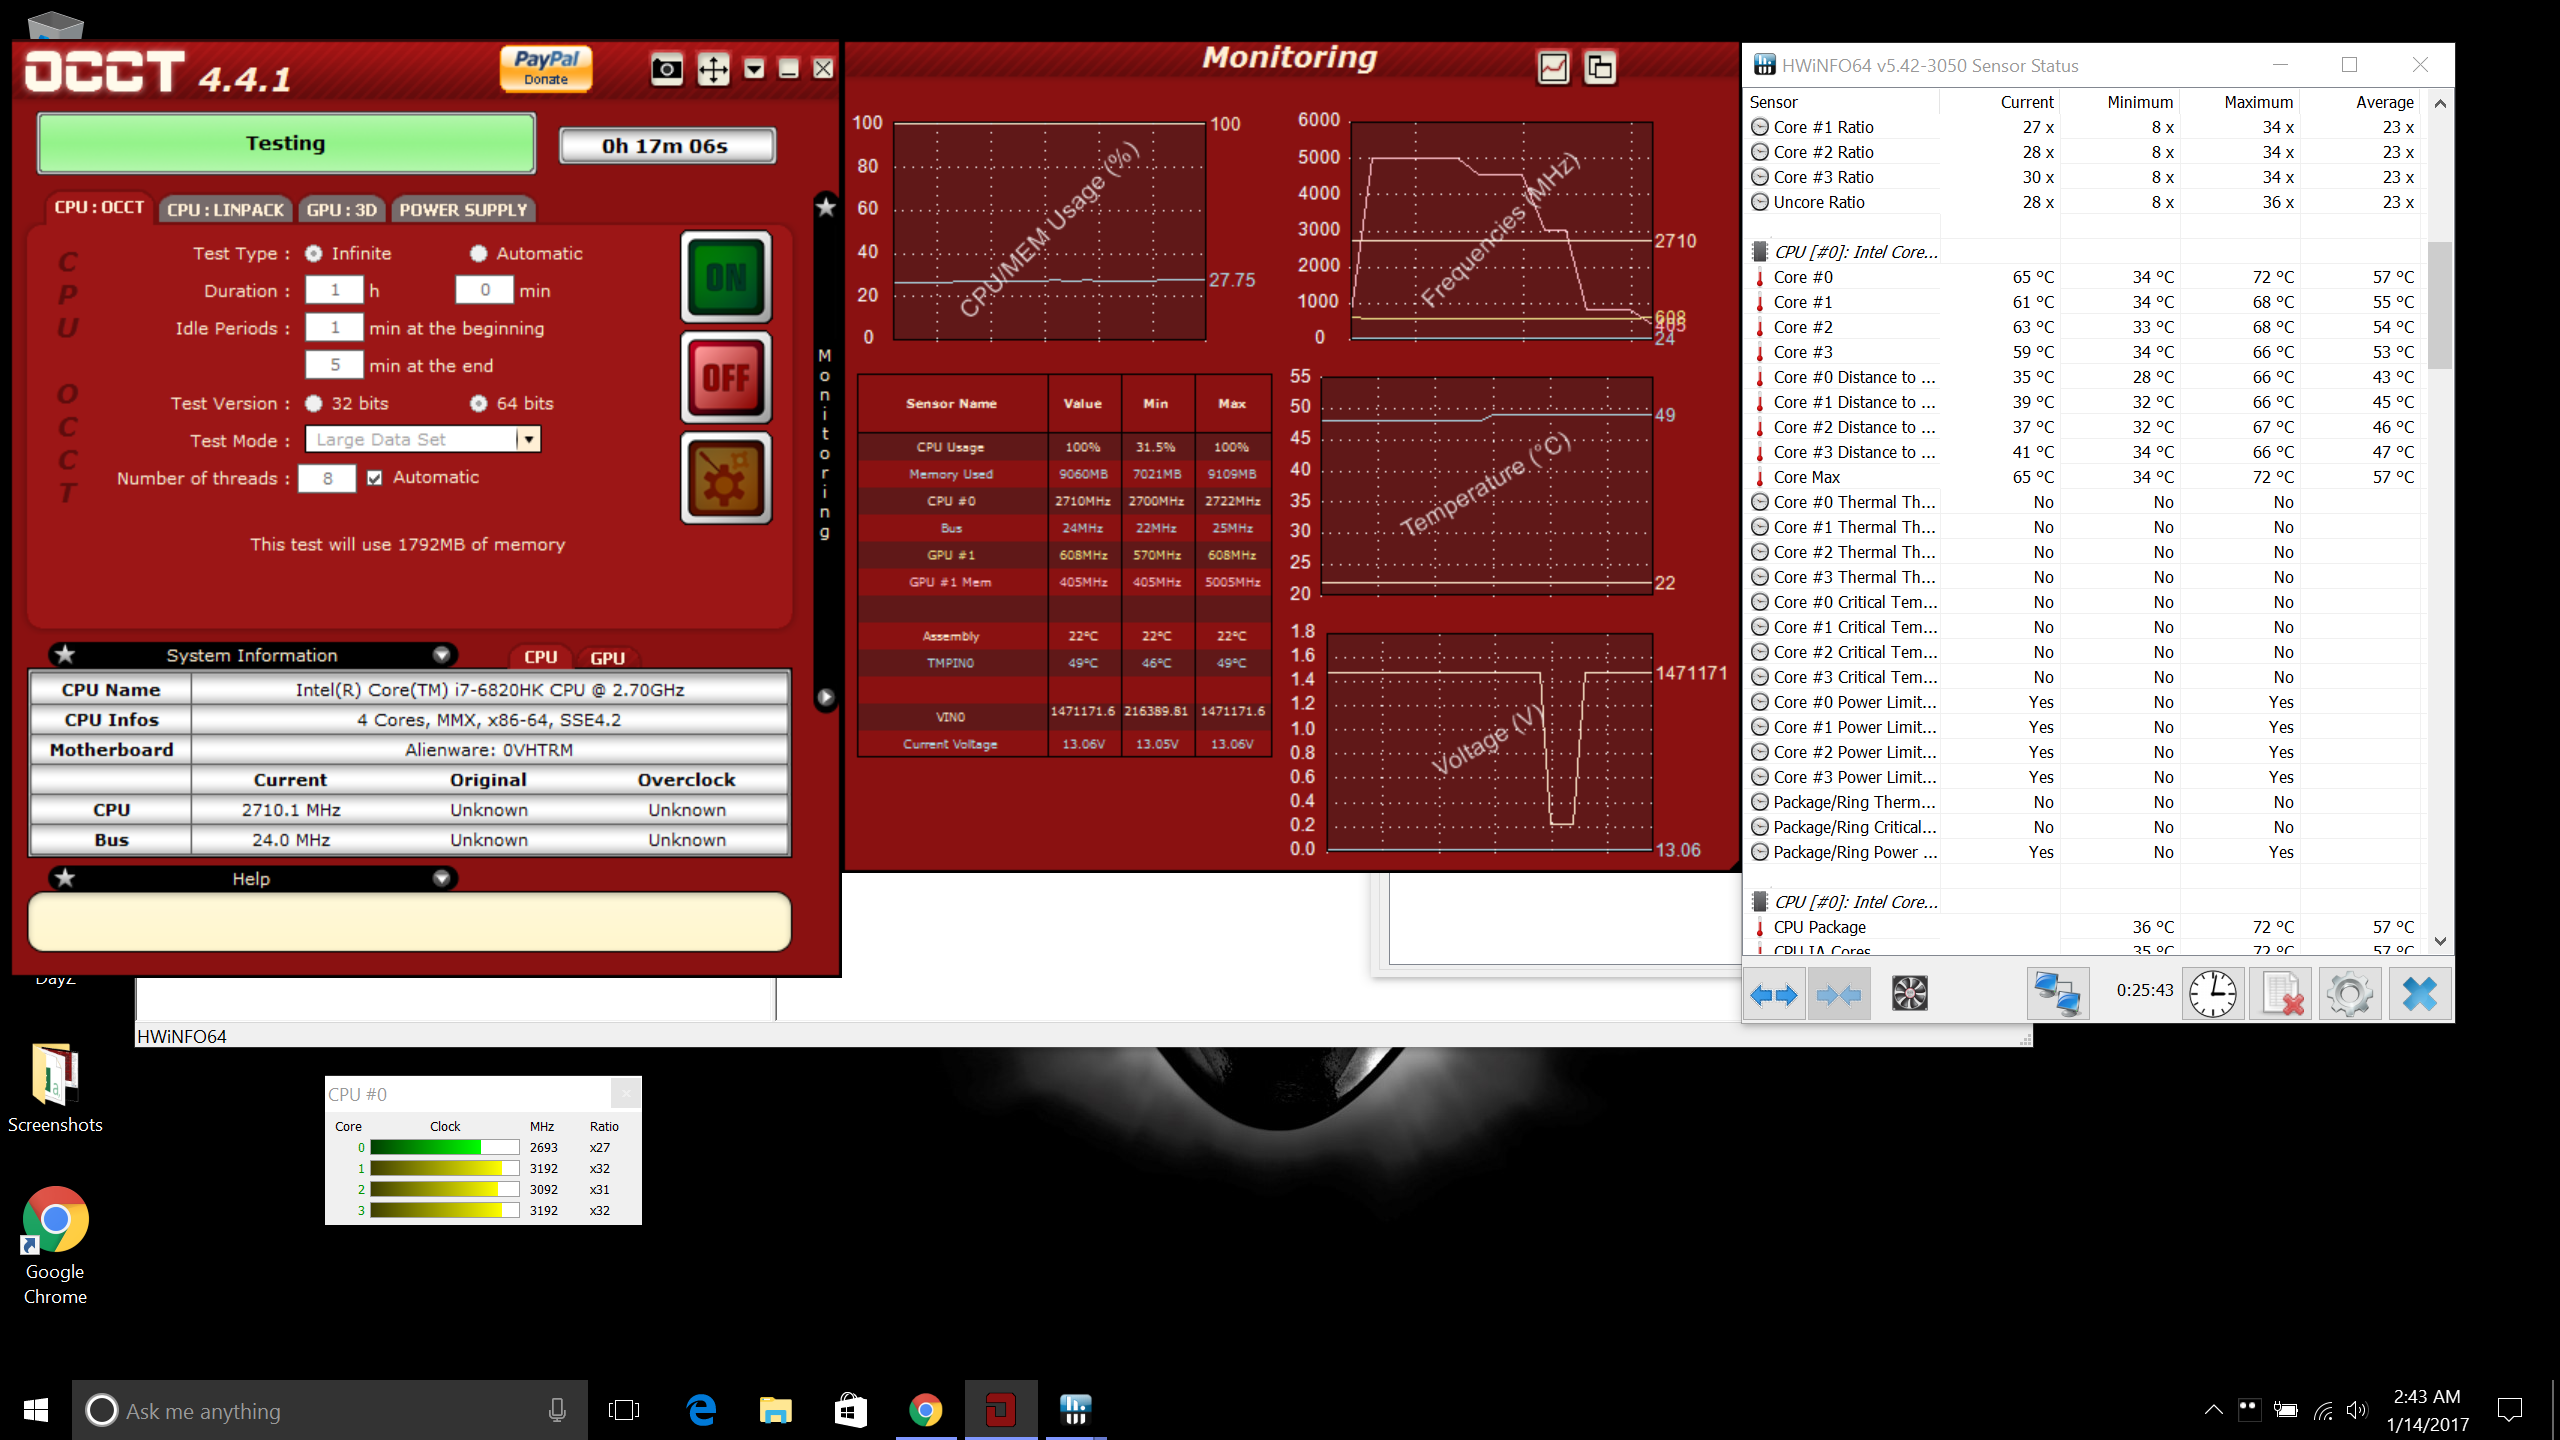Select Infinite test type

pos(314,254)
